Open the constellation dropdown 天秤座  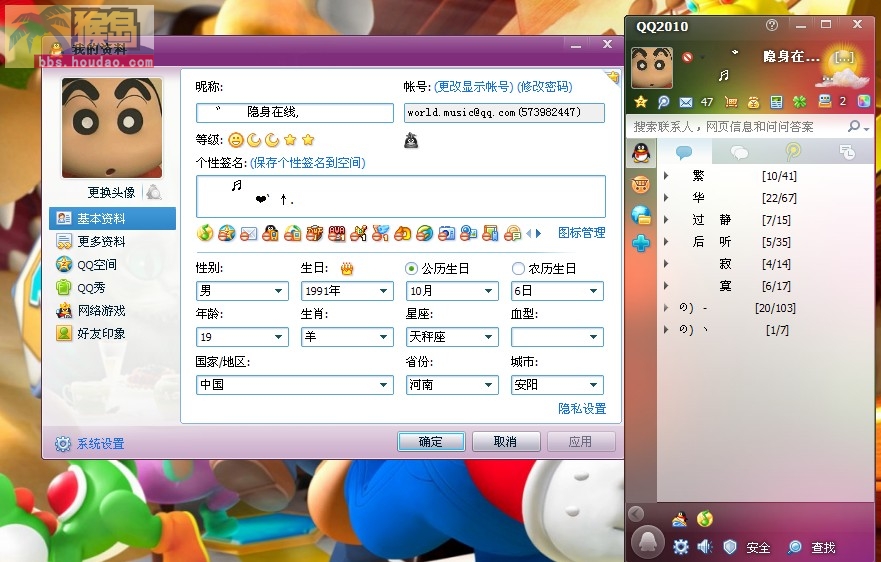(452, 337)
